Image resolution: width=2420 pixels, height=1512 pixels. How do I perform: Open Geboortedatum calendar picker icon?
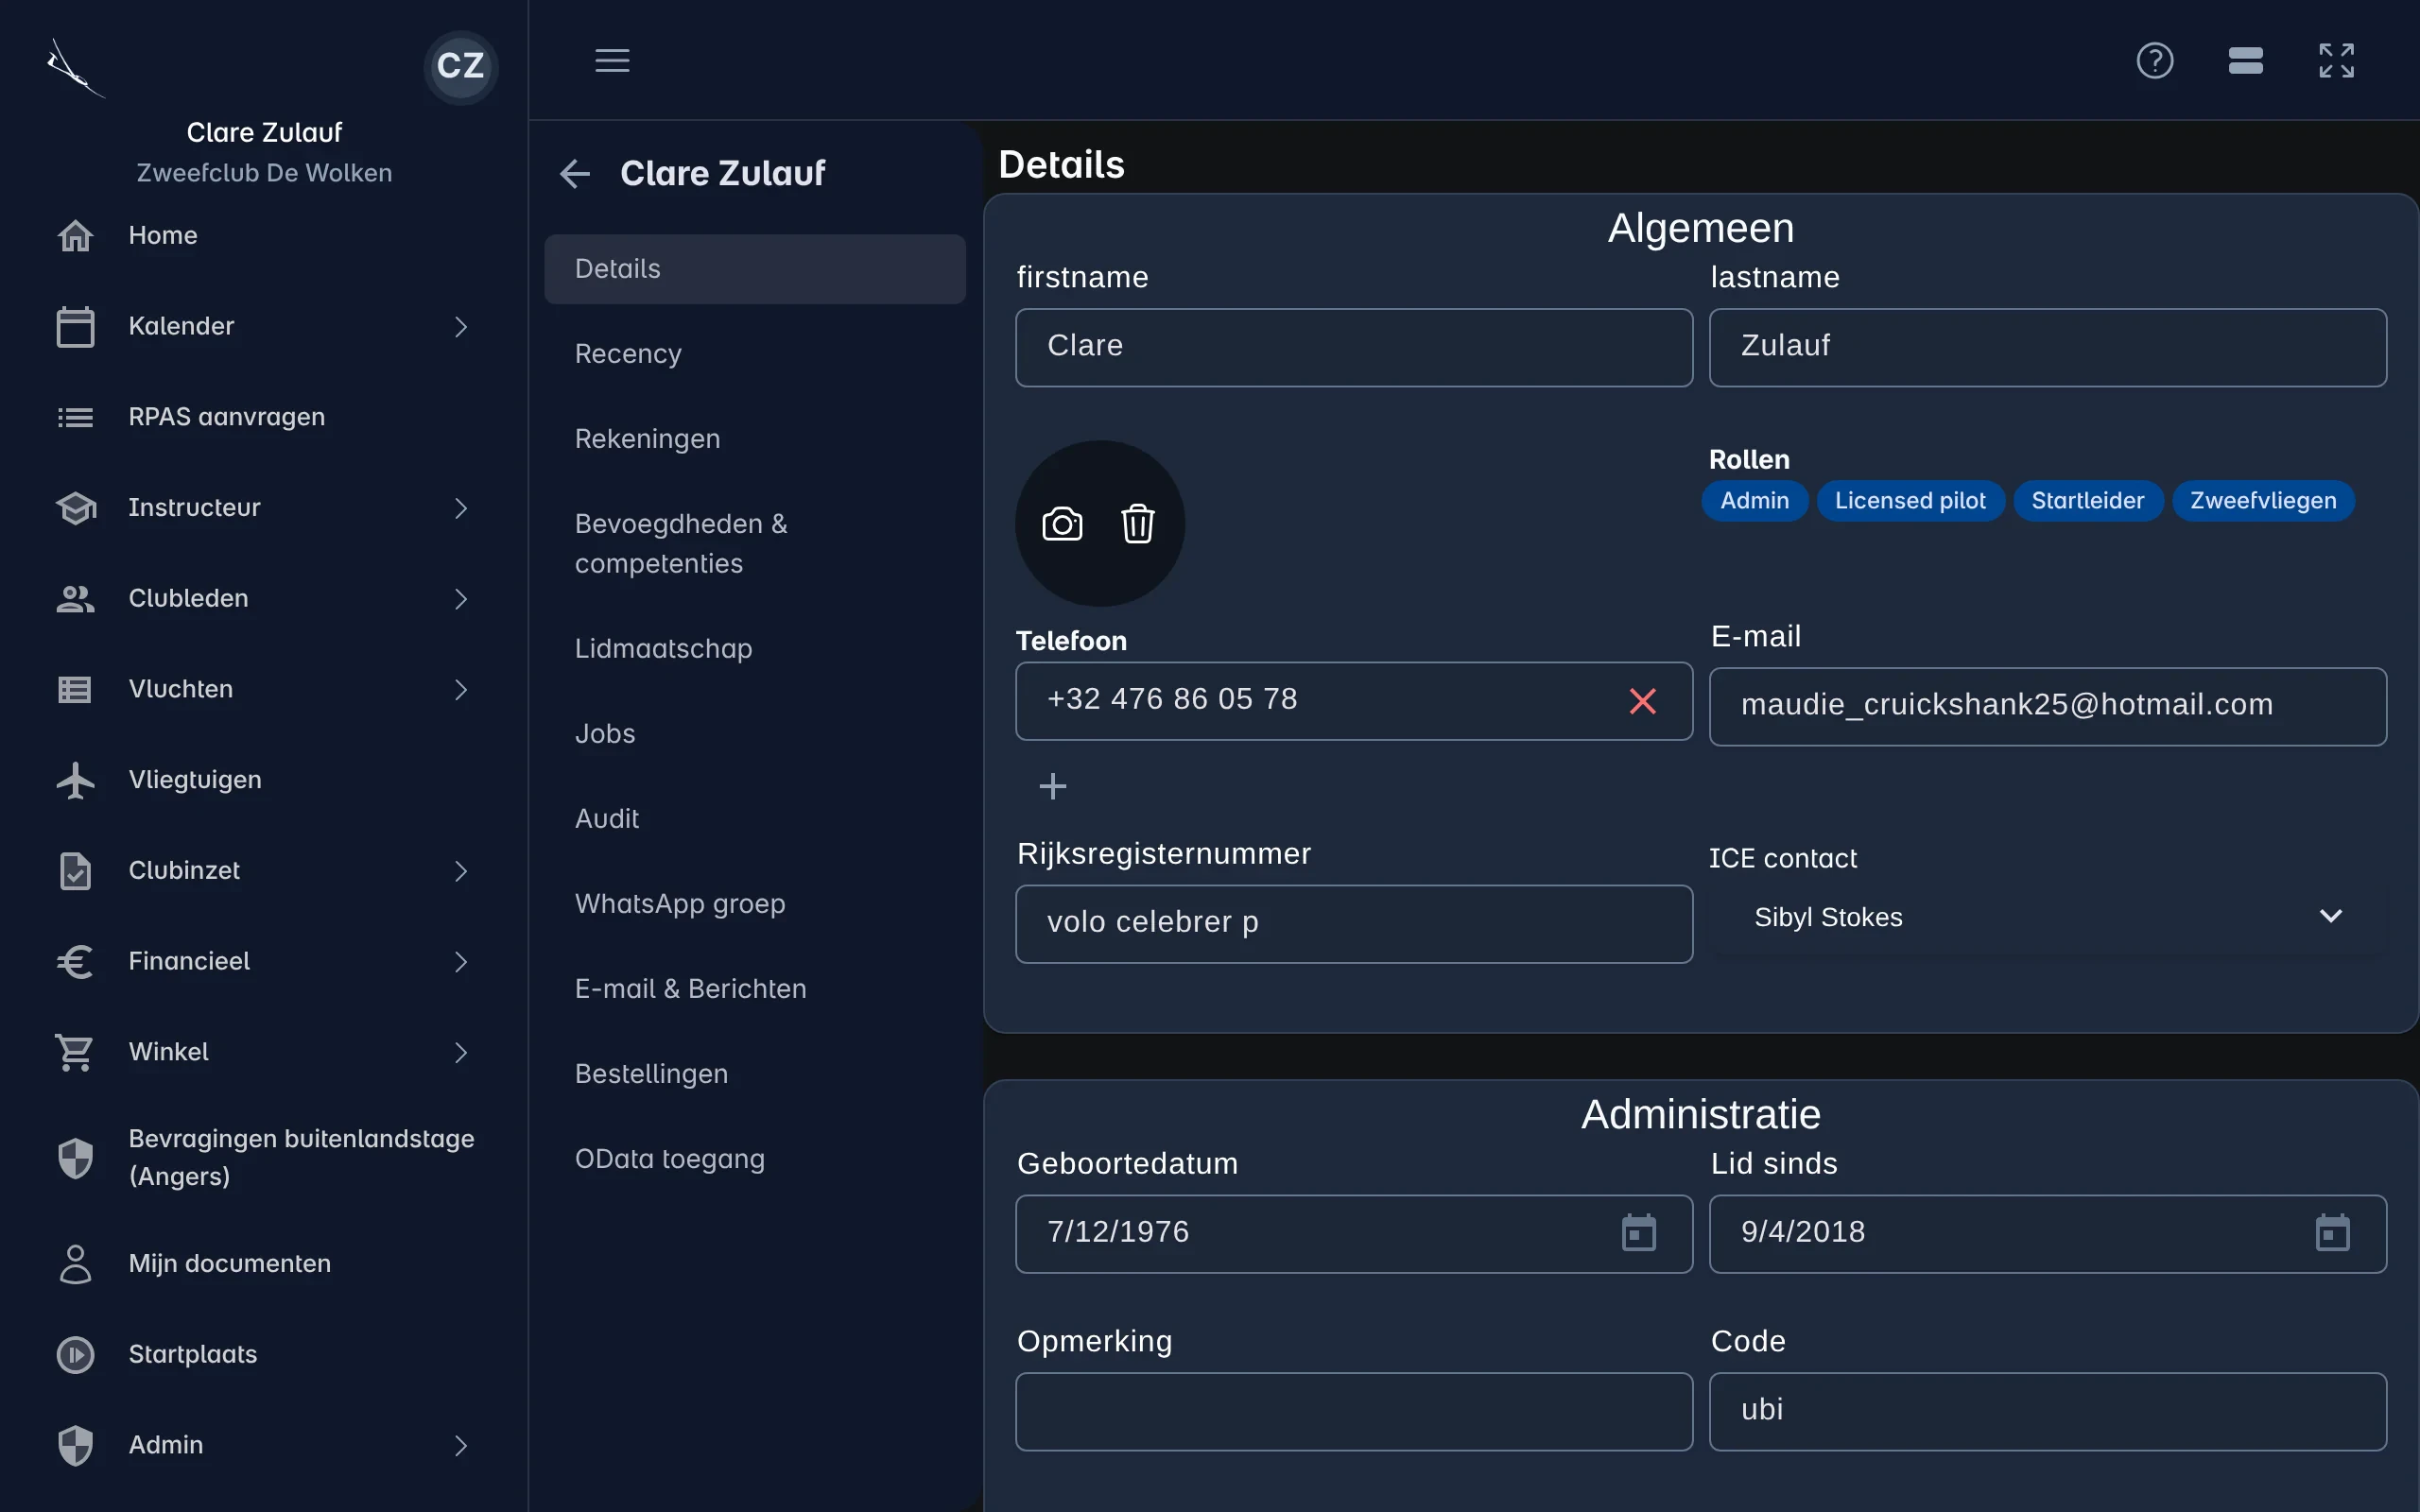pyautogui.click(x=1639, y=1232)
